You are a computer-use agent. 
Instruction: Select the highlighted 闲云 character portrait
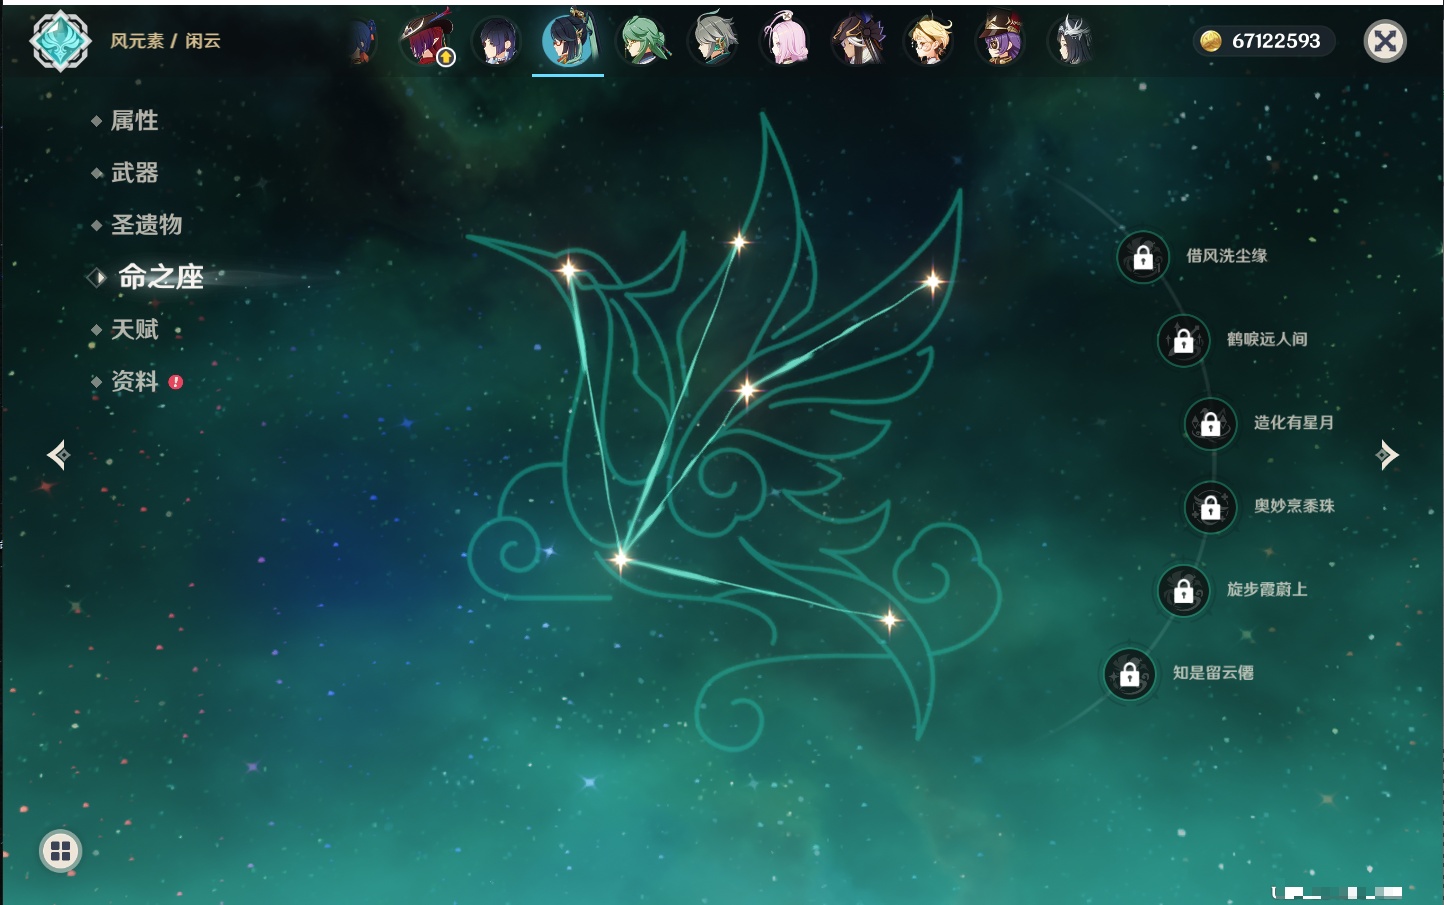click(568, 40)
